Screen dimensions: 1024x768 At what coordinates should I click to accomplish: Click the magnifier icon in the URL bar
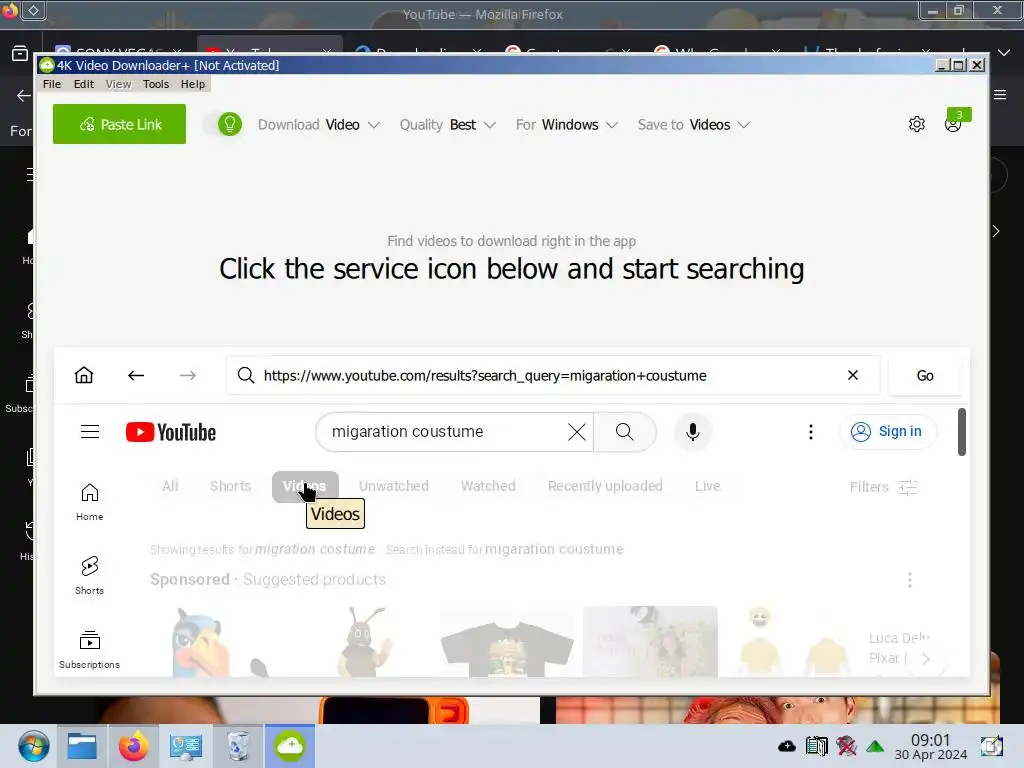click(x=246, y=376)
